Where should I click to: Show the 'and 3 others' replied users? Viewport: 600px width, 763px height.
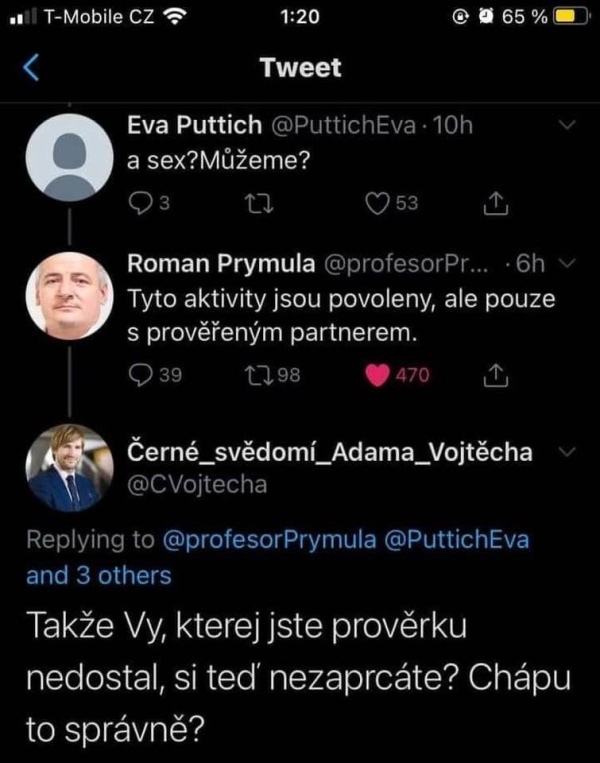point(99,575)
